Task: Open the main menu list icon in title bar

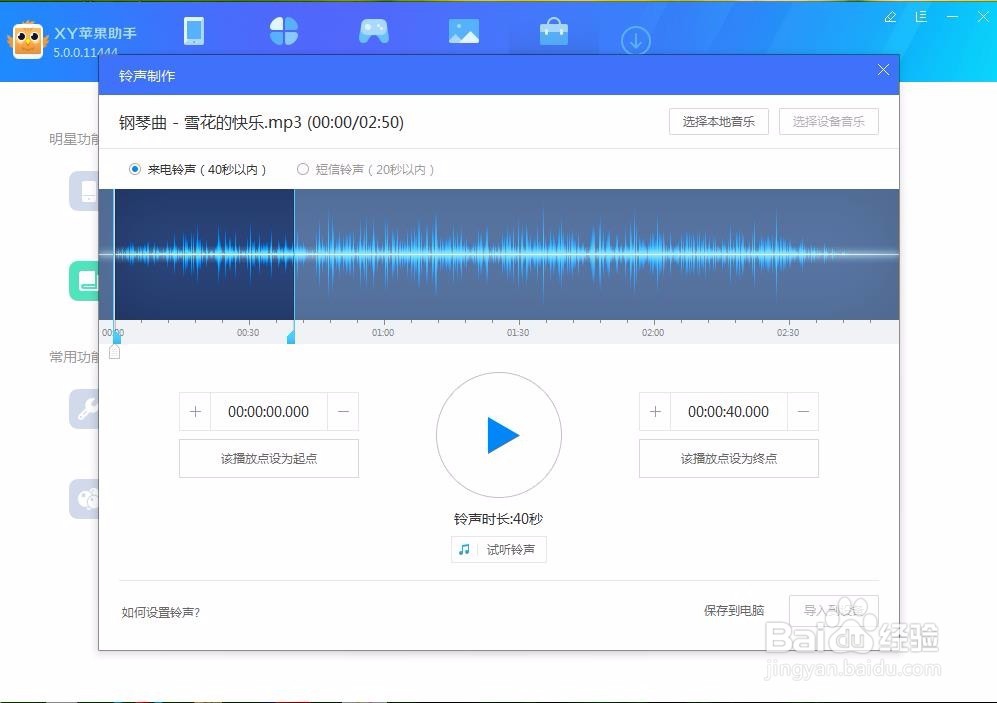Action: [921, 17]
